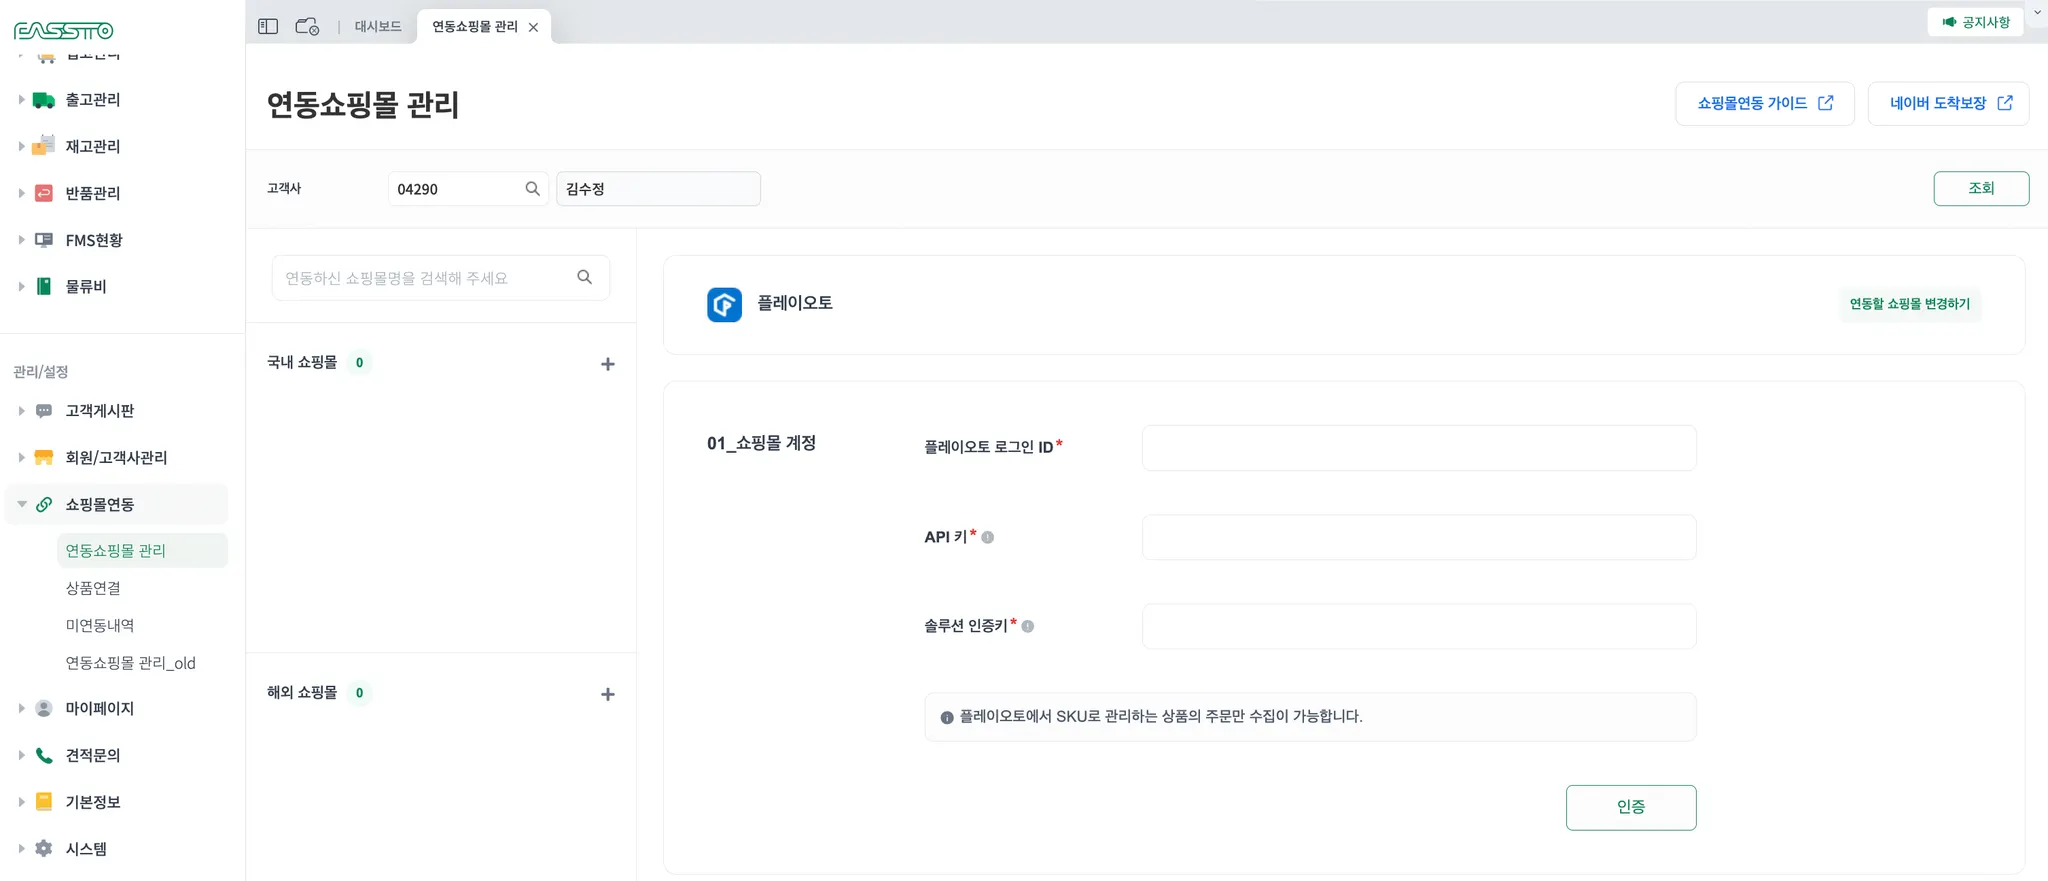The height and width of the screenshot is (881, 2048).
Task: Click the 고객게시판 speech bubble icon
Action: (44, 411)
